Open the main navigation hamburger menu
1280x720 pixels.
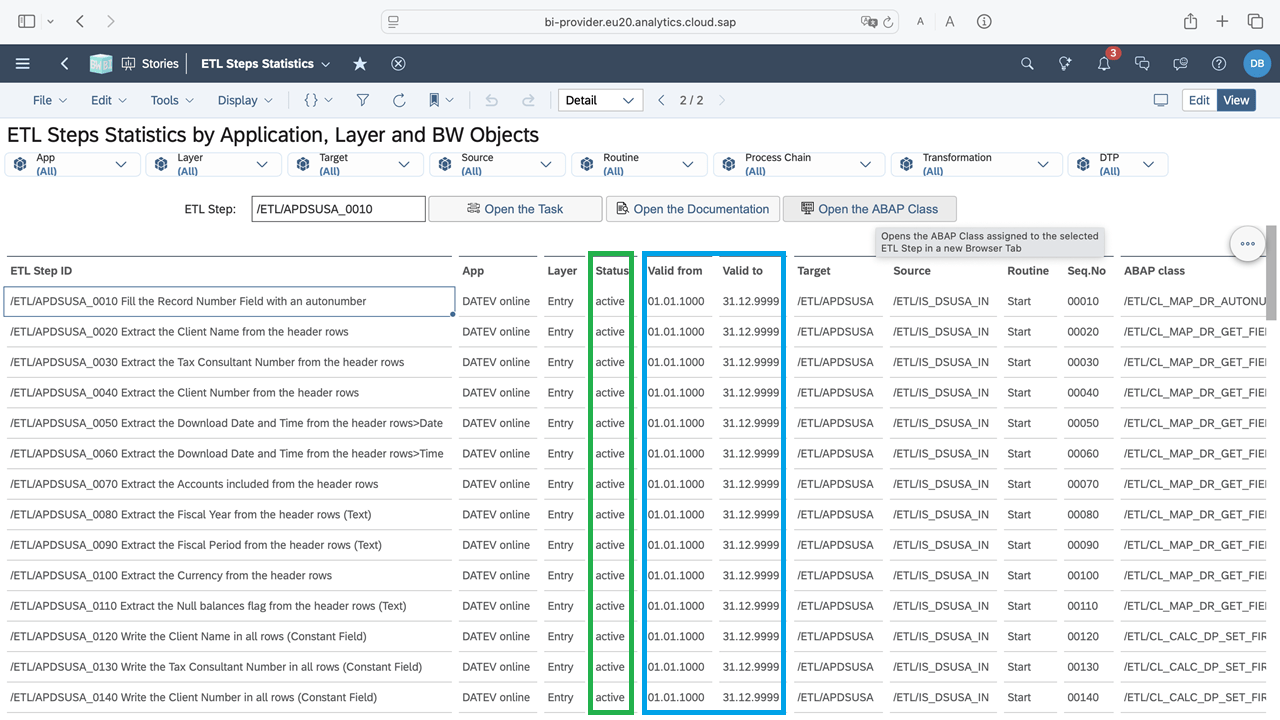pos(23,64)
